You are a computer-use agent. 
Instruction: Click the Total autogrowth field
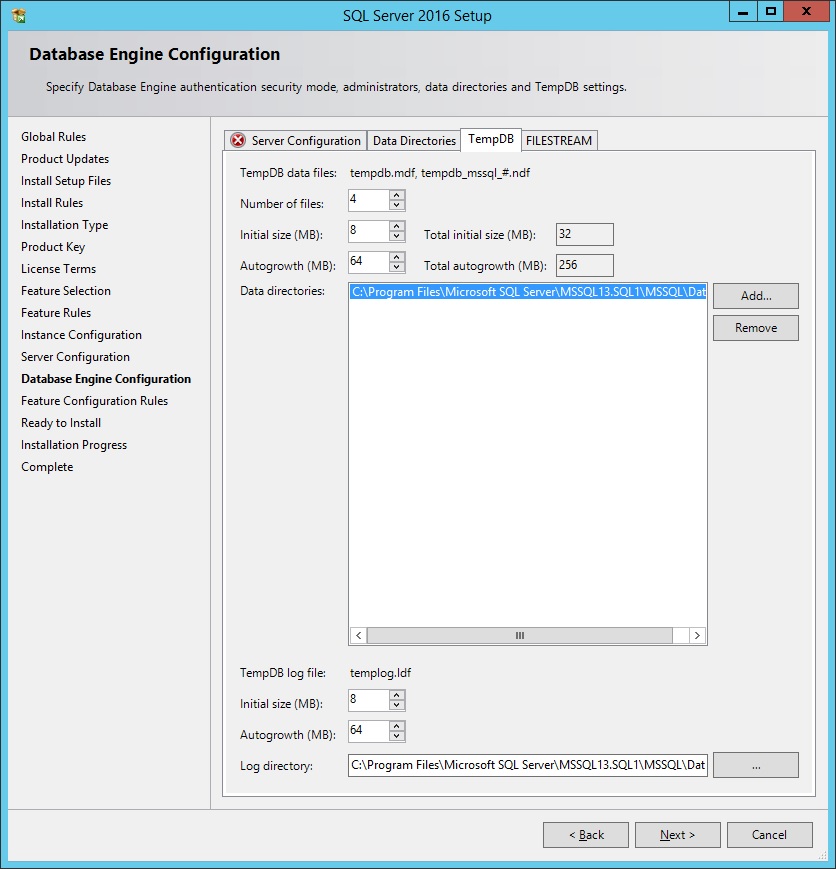point(584,265)
